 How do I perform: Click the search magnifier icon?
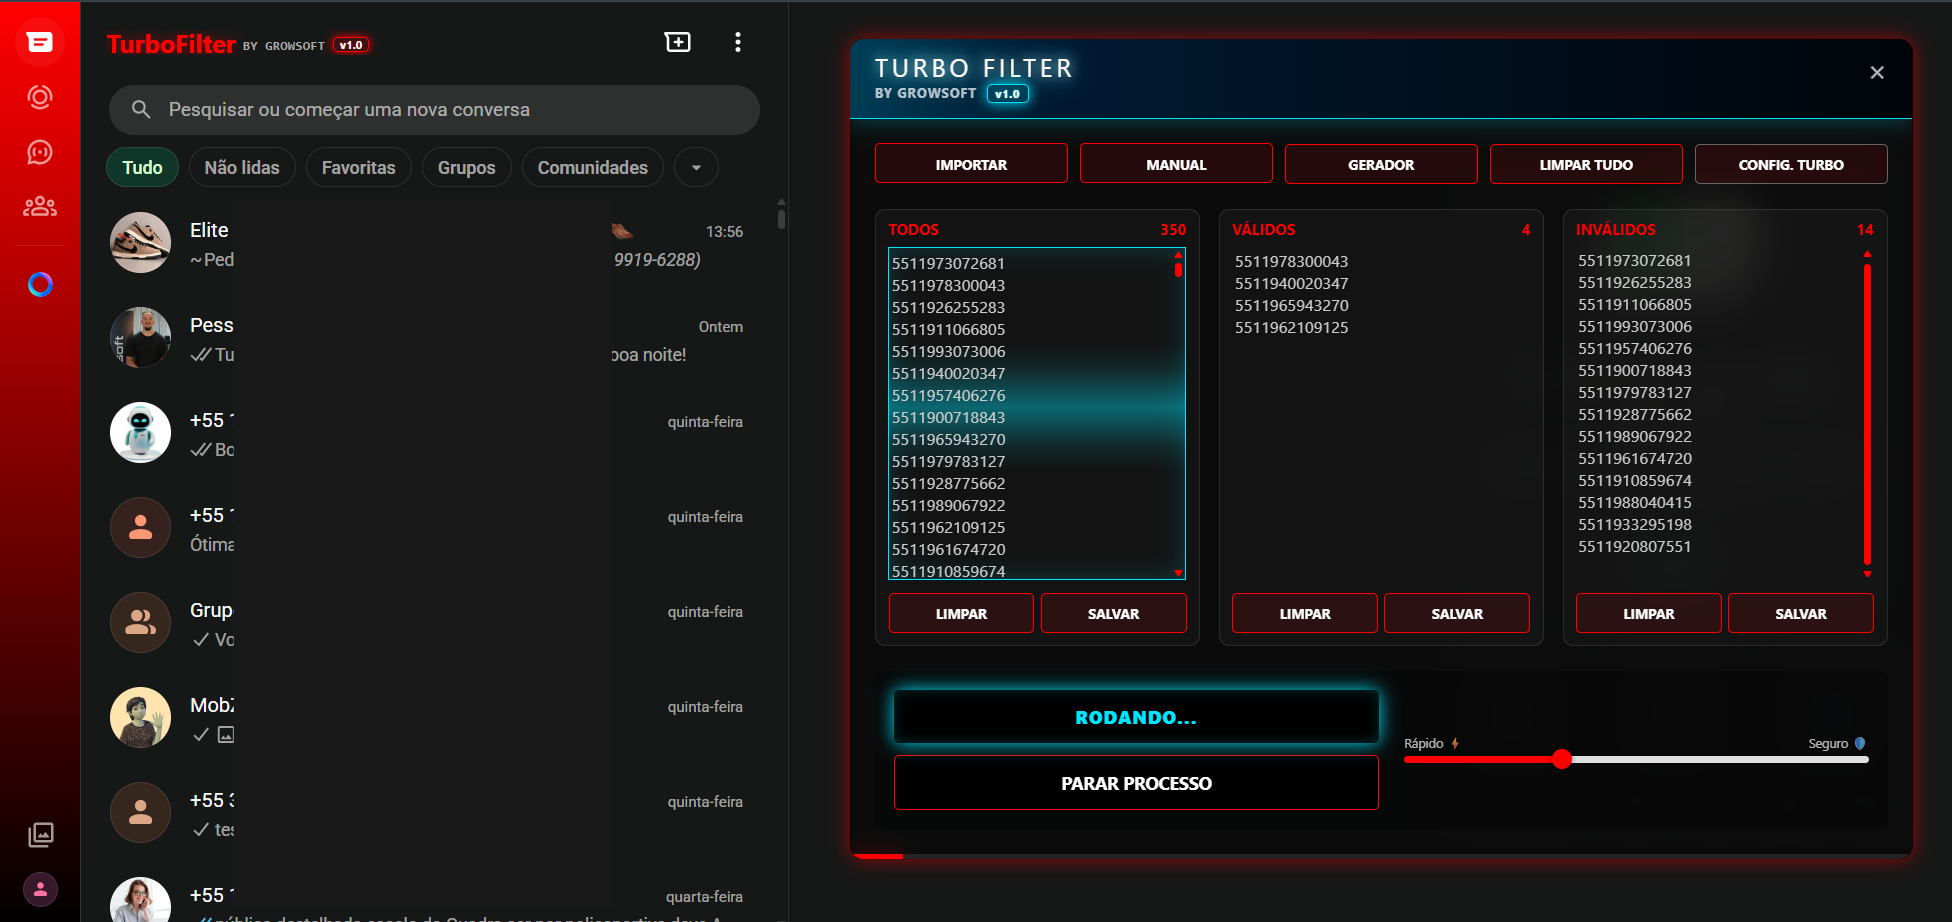coord(141,110)
